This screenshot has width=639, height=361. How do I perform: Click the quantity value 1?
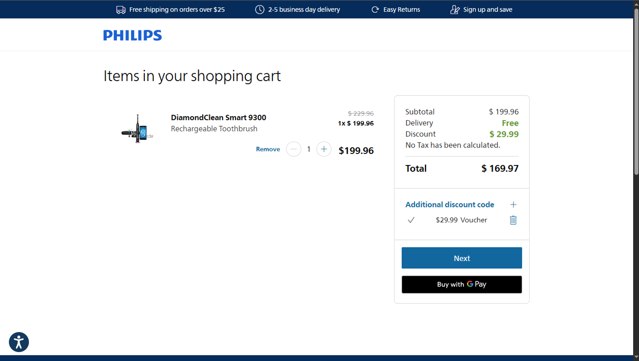308,149
